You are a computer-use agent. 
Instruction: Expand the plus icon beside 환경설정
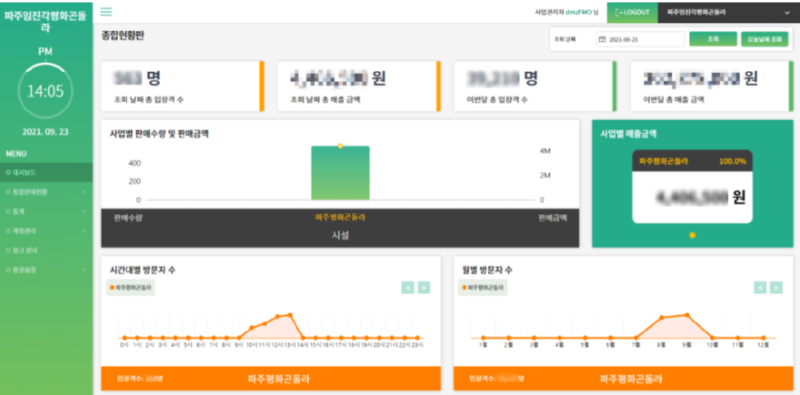click(x=84, y=269)
